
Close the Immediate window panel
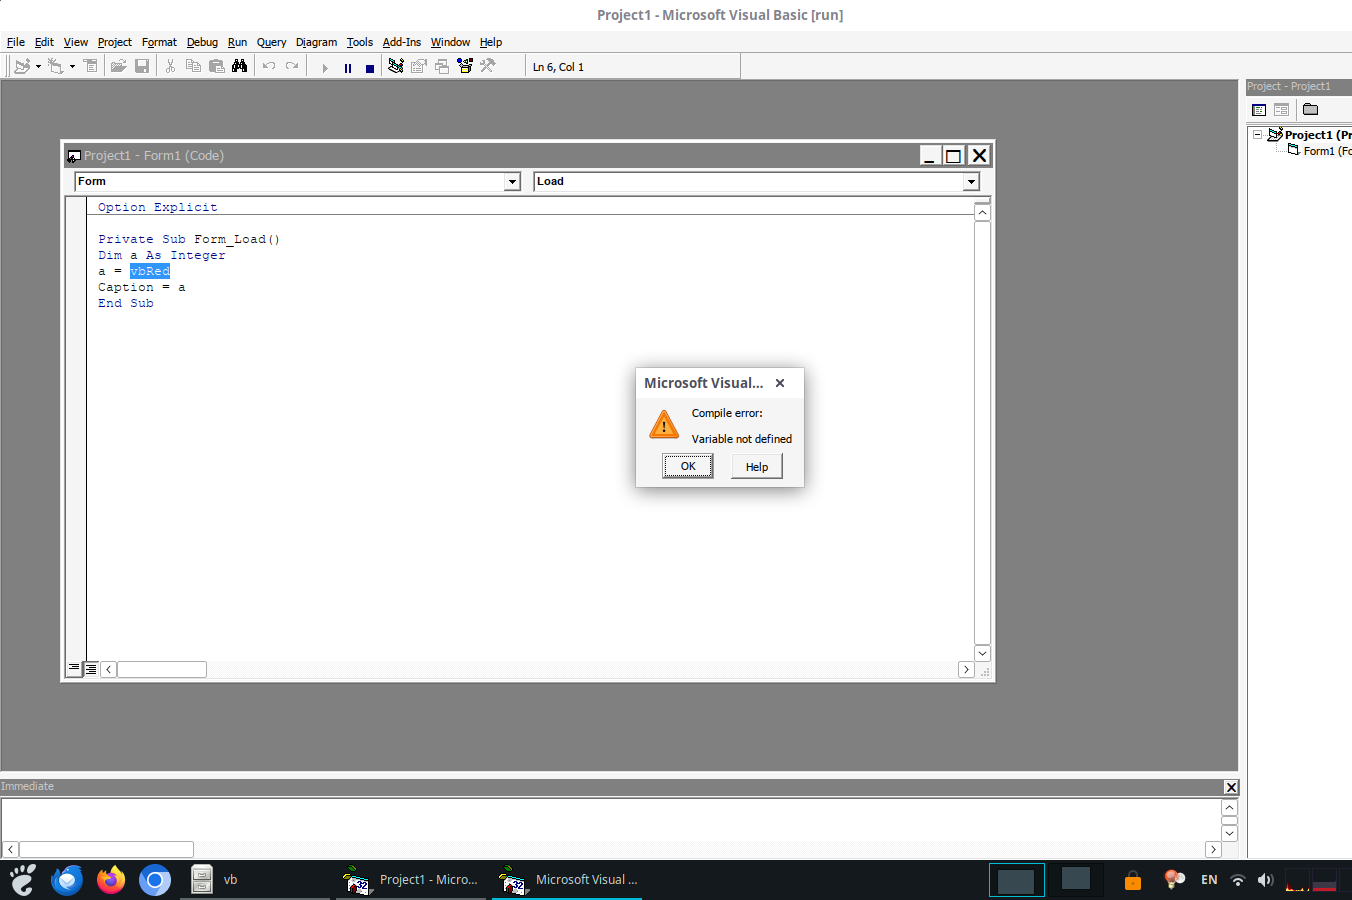1231,787
